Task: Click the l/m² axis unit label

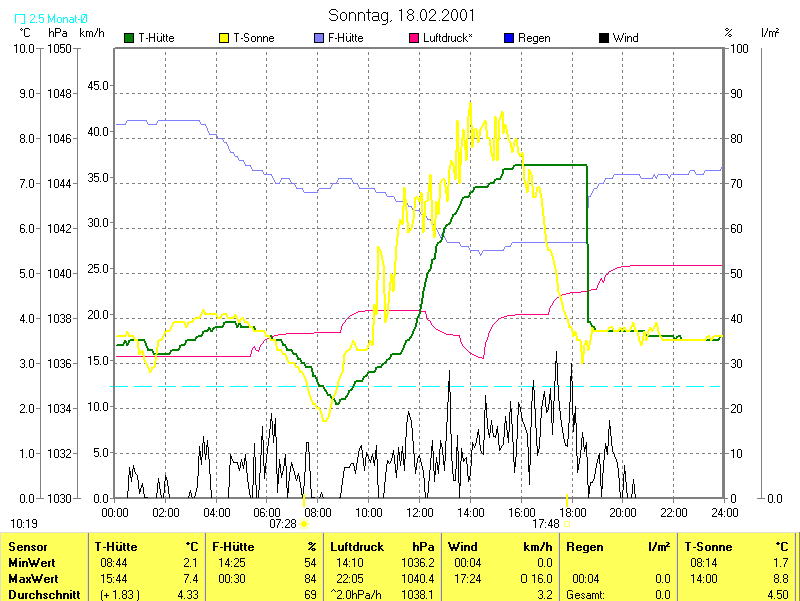Action: tap(770, 32)
